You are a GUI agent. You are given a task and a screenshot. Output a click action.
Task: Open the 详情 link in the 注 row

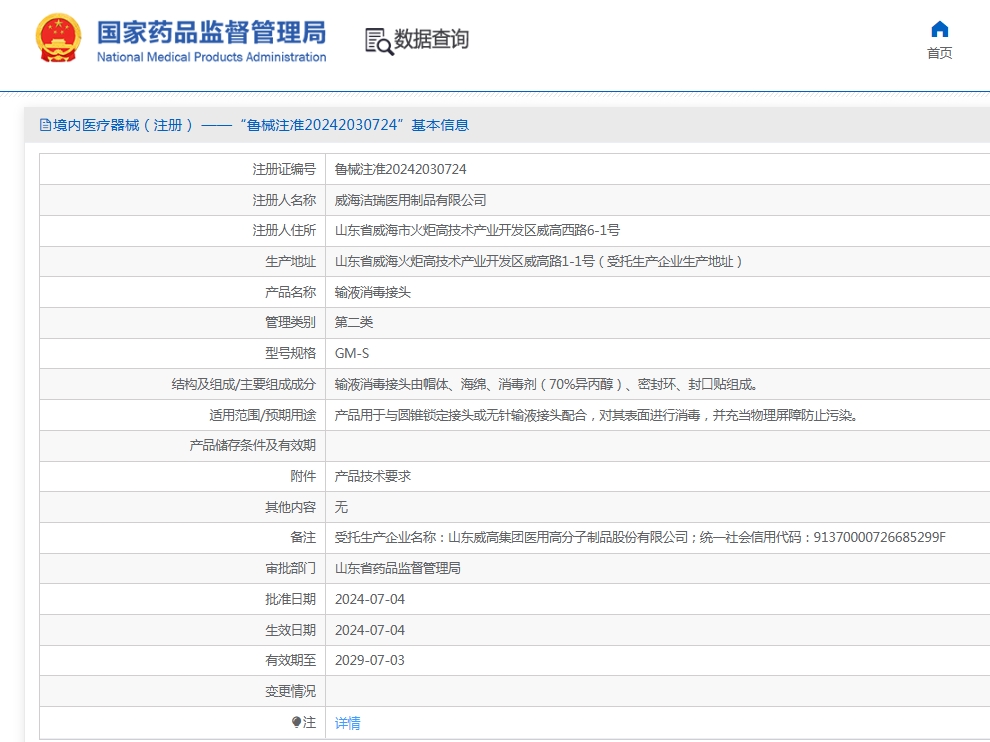coord(347,722)
